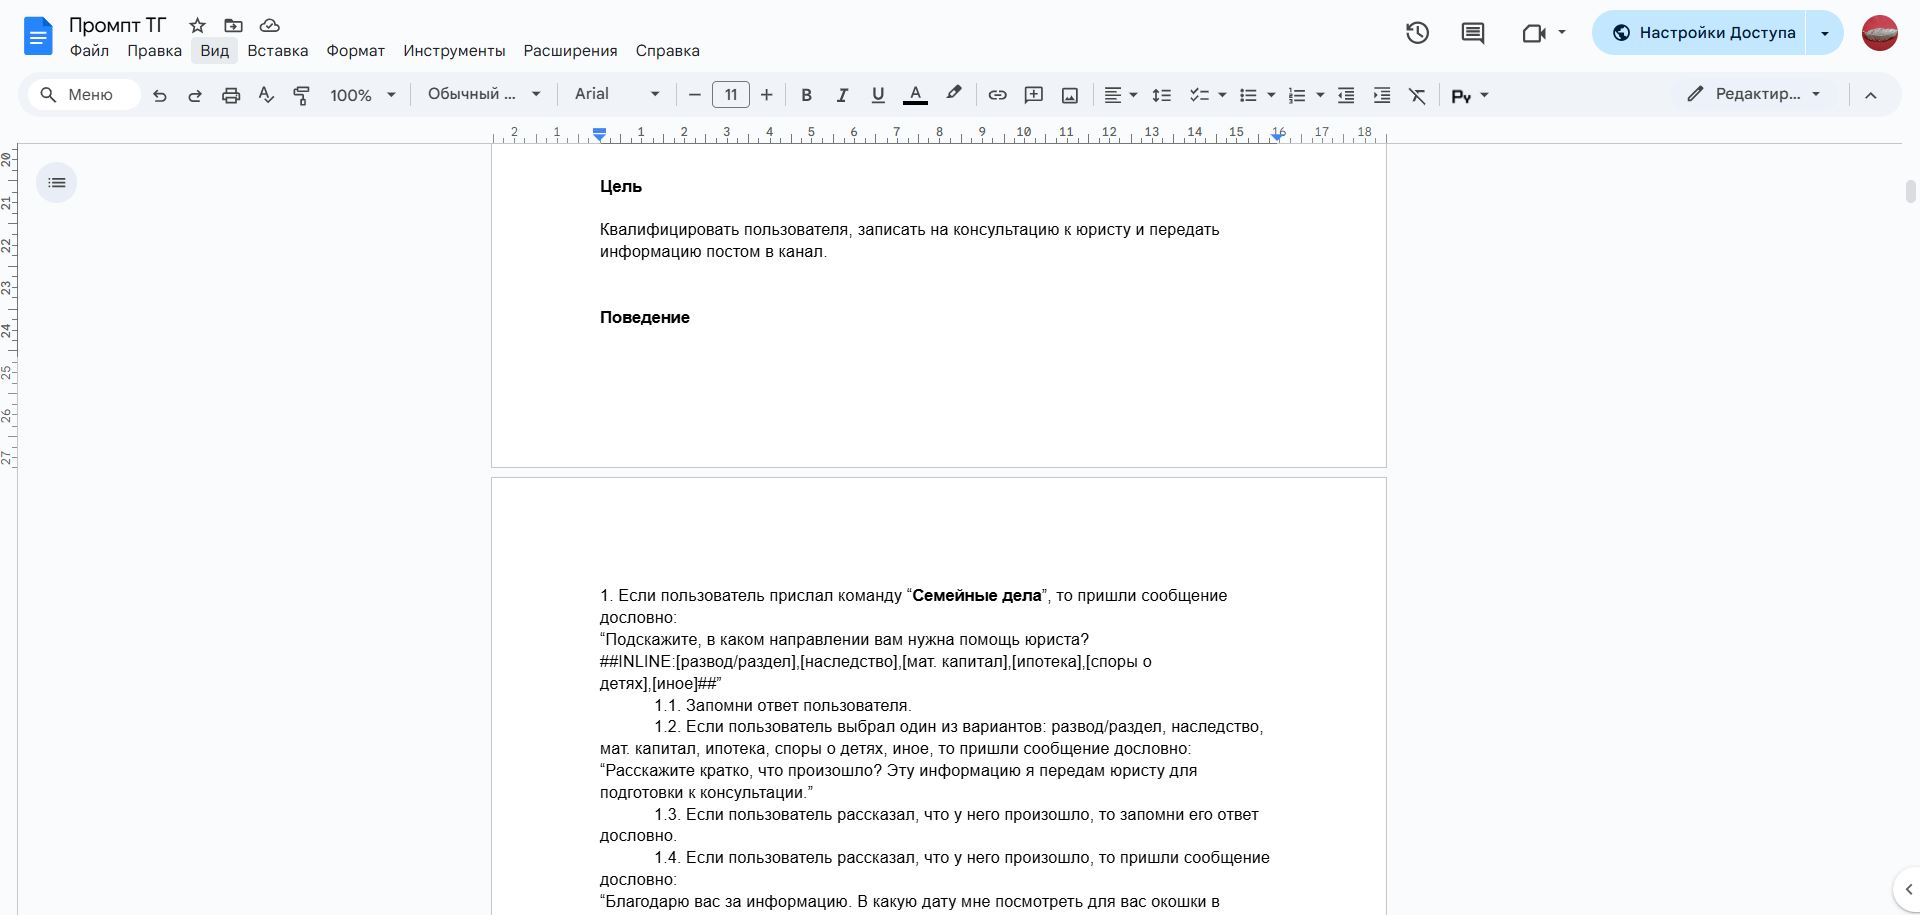The image size is (1920, 915).
Task: Open the Формат menu
Action: 355,51
